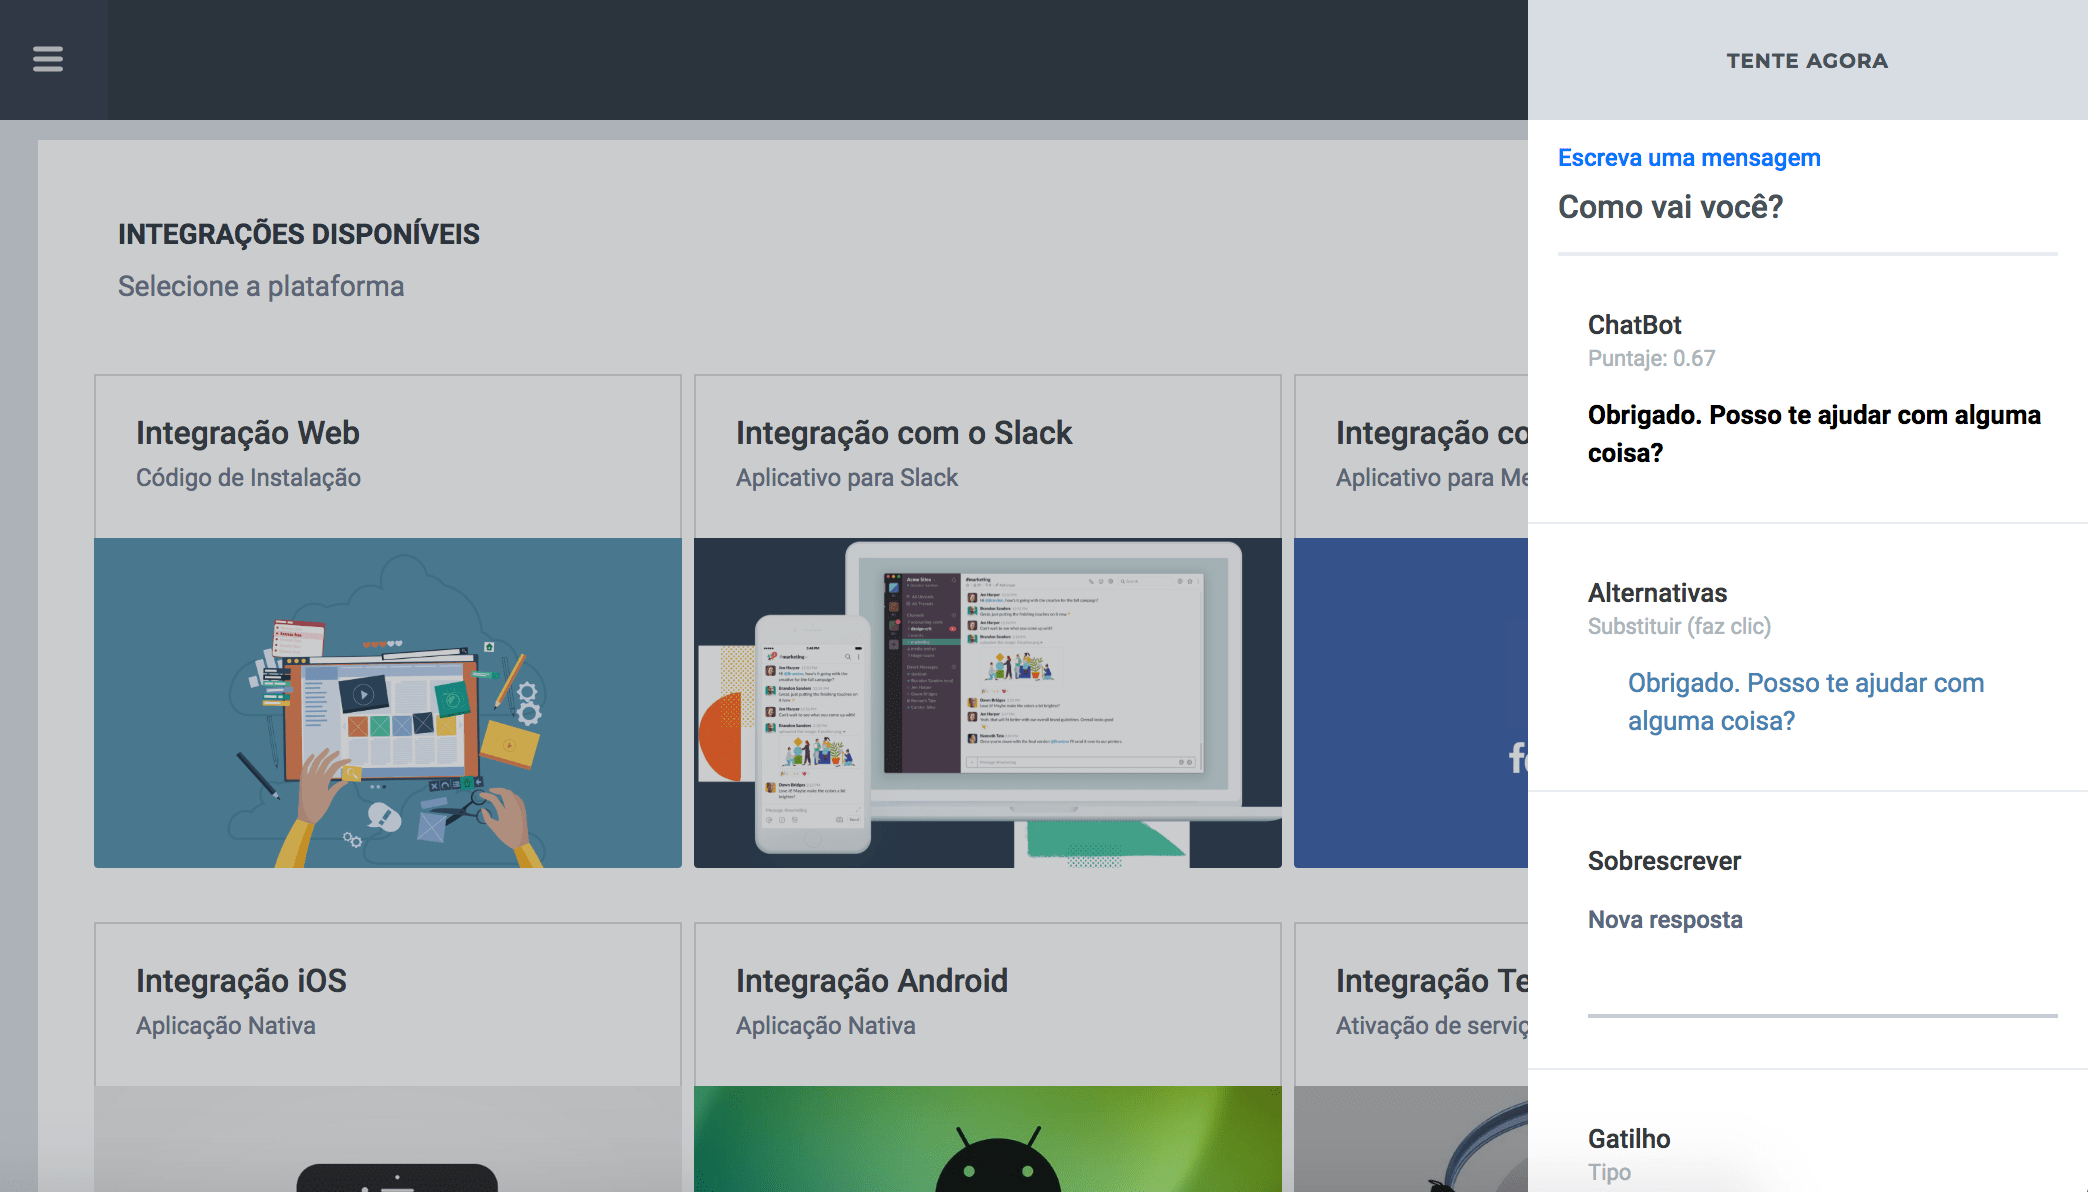Open the Integração Web card title

point(247,433)
